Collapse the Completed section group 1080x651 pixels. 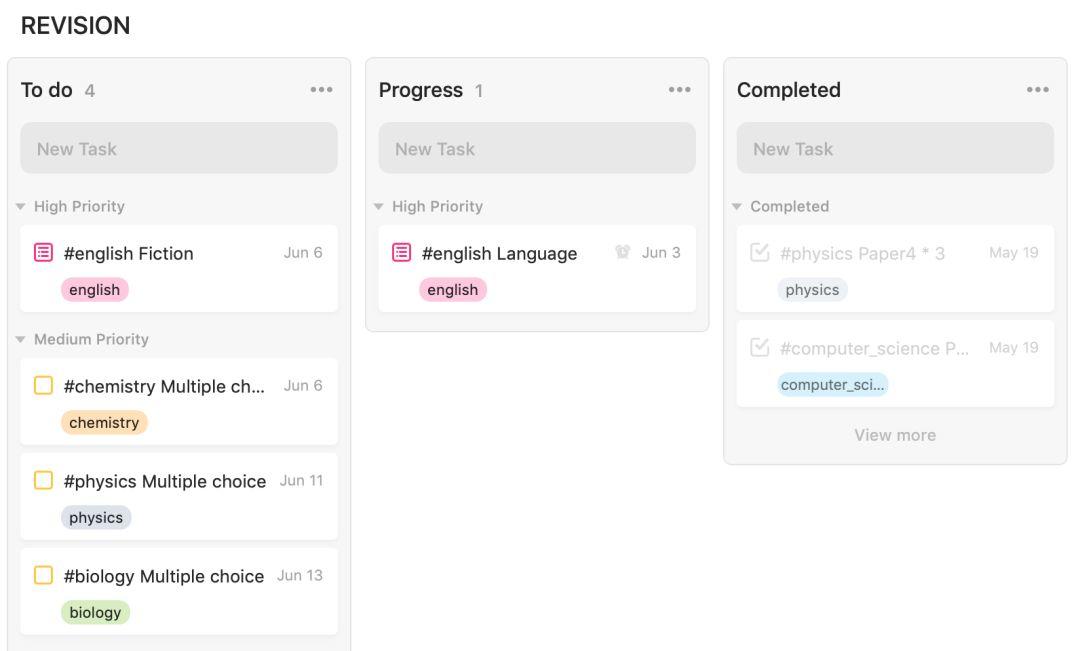737,207
